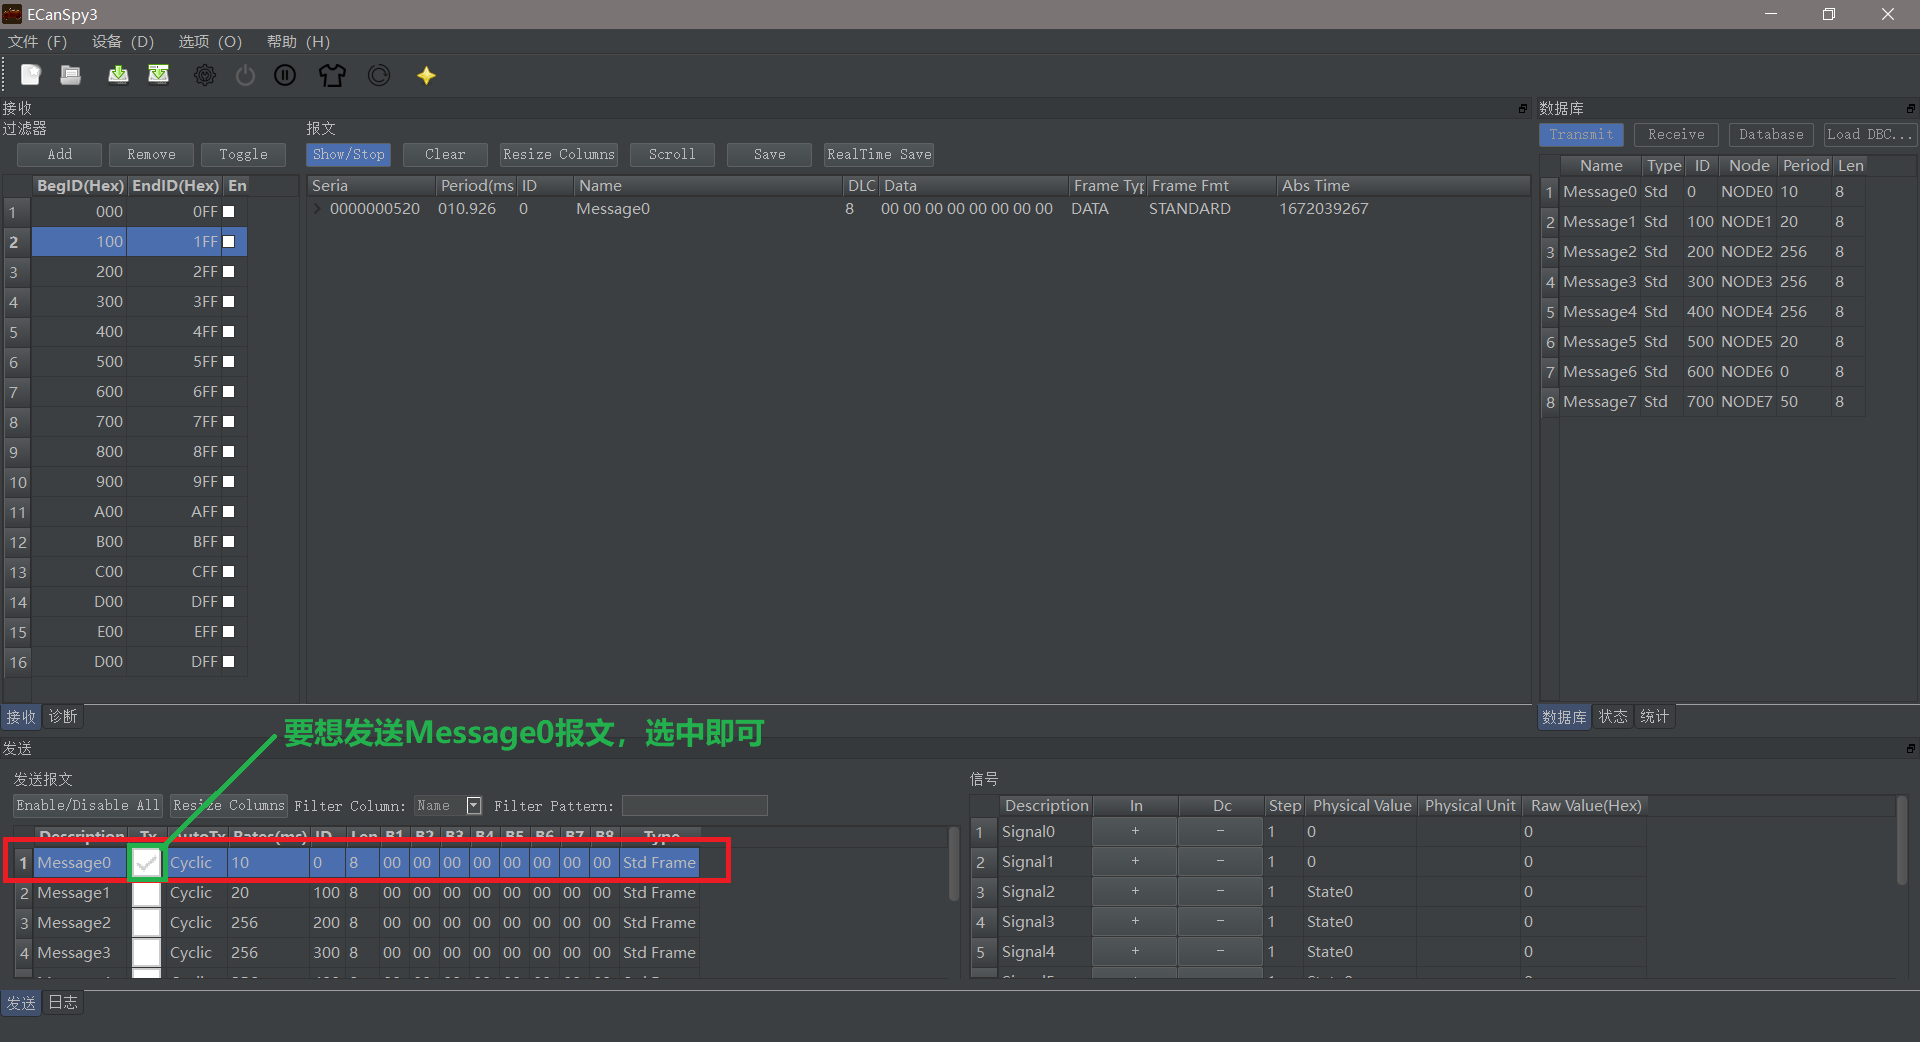The width and height of the screenshot is (1920, 1042).
Task: Click the Add filter button
Action: (x=60, y=154)
